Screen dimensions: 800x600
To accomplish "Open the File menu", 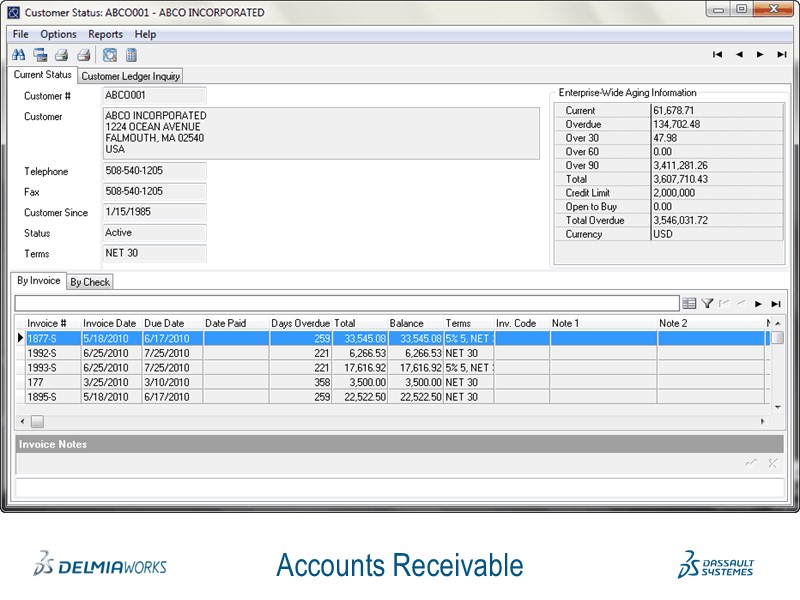I will 21,34.
